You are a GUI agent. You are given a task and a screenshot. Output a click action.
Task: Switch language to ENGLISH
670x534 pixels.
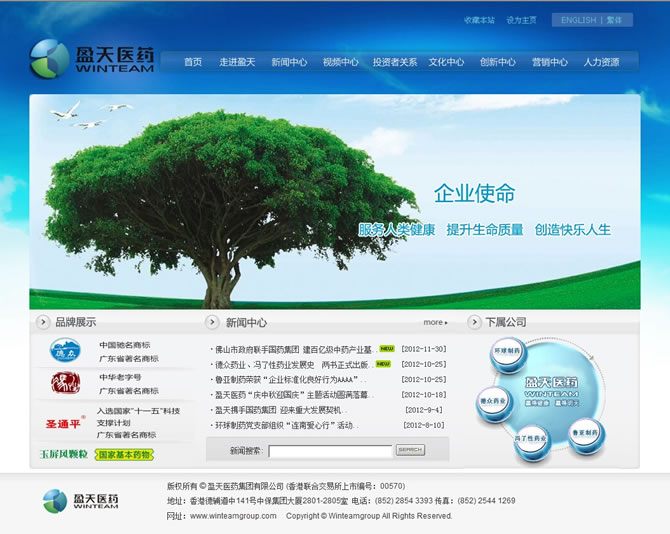tap(578, 20)
